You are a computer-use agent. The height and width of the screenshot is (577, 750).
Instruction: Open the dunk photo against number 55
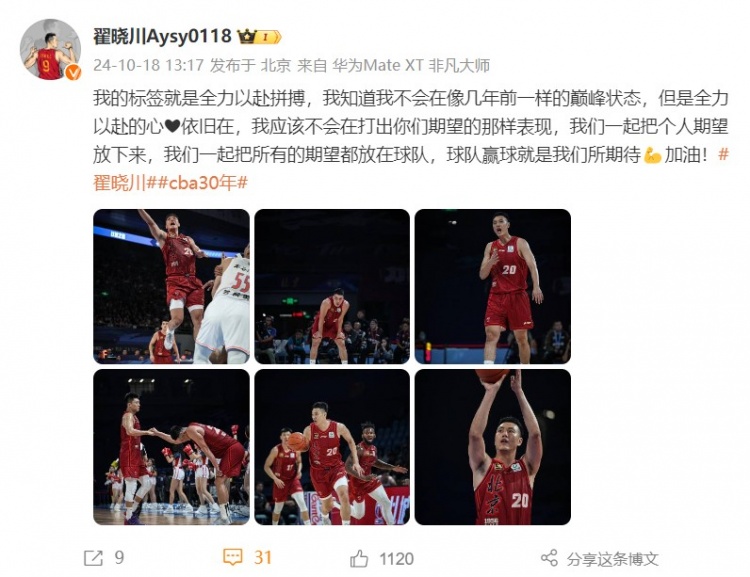171,287
